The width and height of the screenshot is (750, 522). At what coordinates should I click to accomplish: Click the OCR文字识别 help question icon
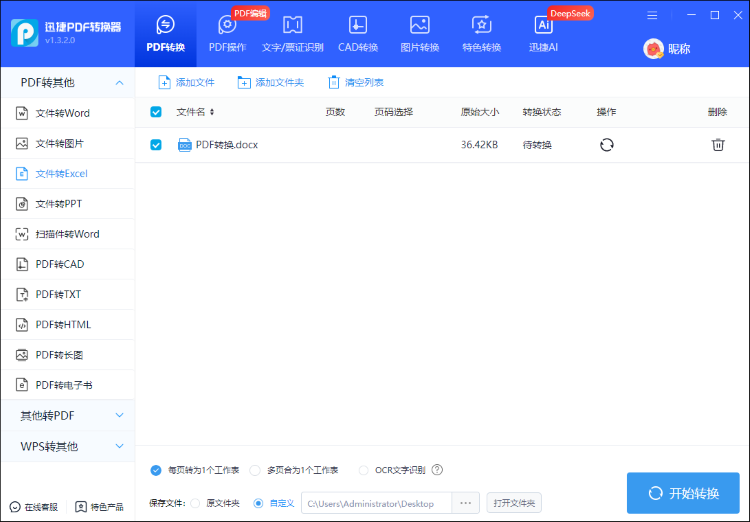pos(437,470)
